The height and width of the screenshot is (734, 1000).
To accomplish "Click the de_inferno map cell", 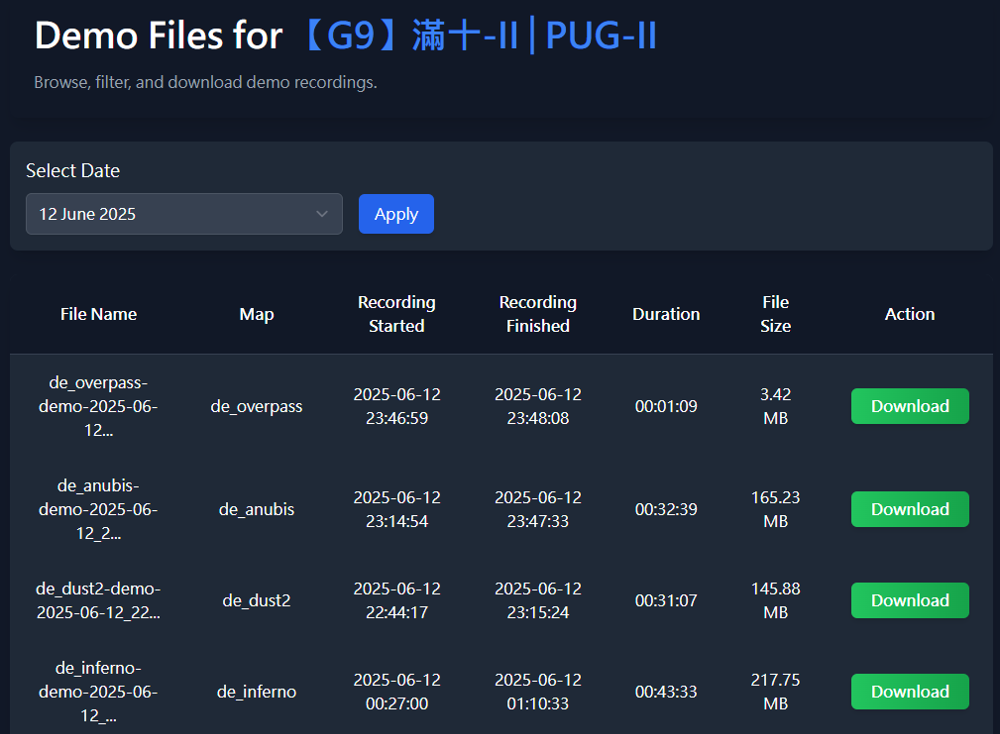I will click(x=256, y=691).
